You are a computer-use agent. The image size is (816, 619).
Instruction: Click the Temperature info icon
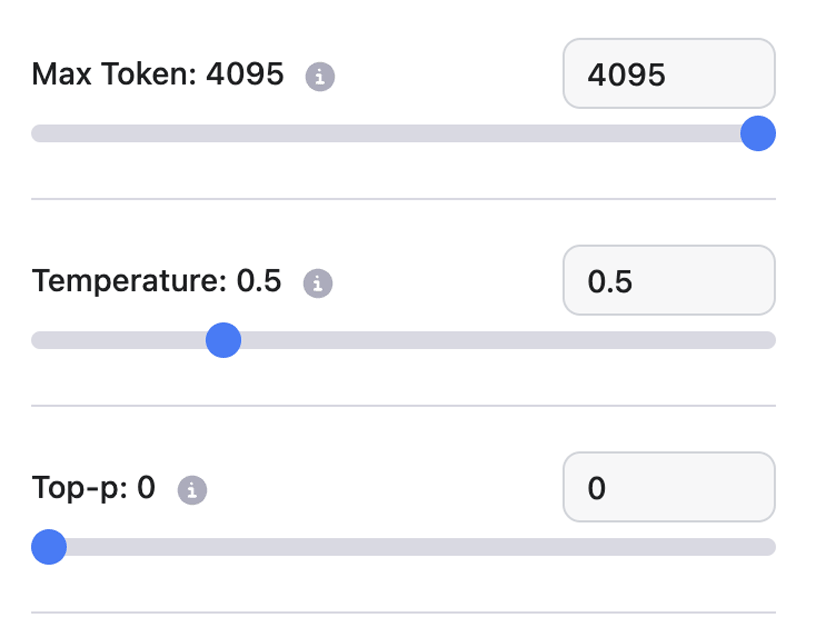point(318,283)
